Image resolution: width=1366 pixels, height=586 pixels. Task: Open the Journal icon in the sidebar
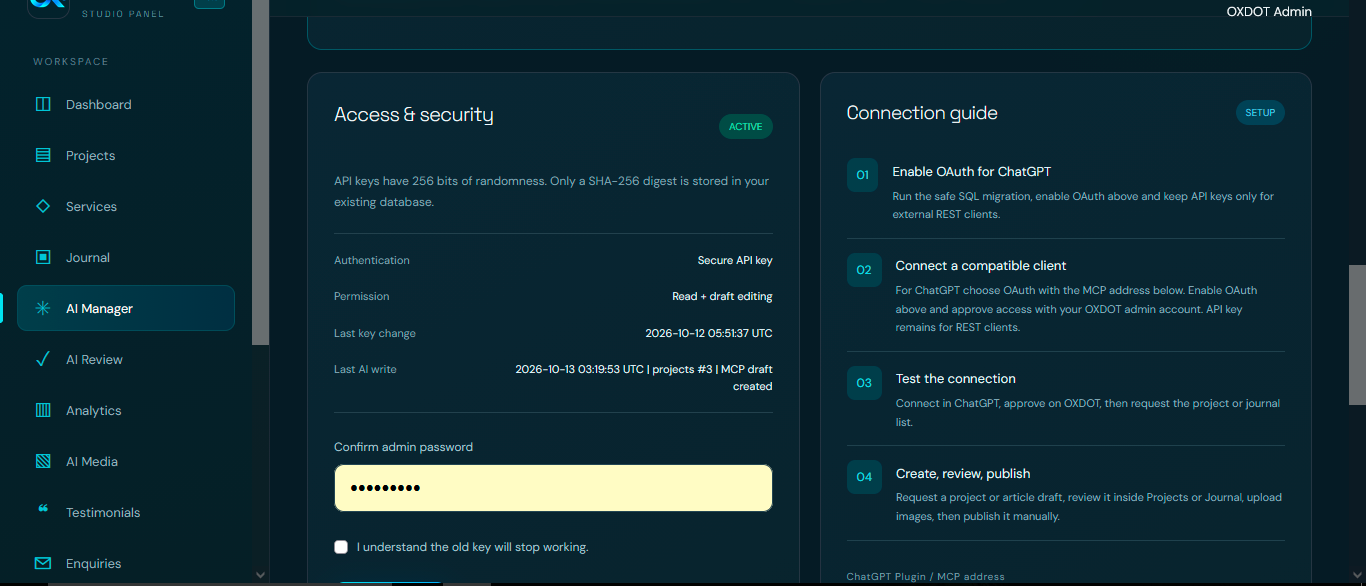pyautogui.click(x=43, y=257)
